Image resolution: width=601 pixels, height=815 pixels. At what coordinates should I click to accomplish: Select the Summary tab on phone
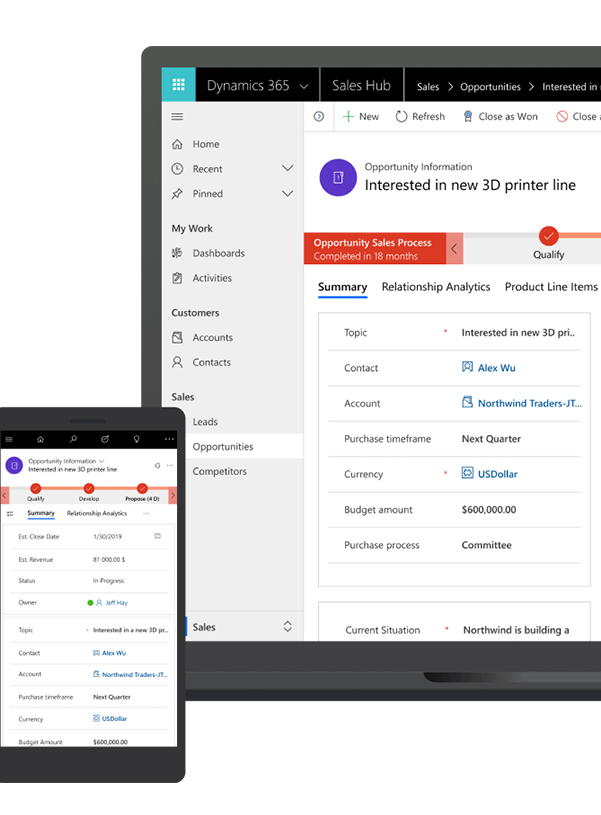point(41,513)
